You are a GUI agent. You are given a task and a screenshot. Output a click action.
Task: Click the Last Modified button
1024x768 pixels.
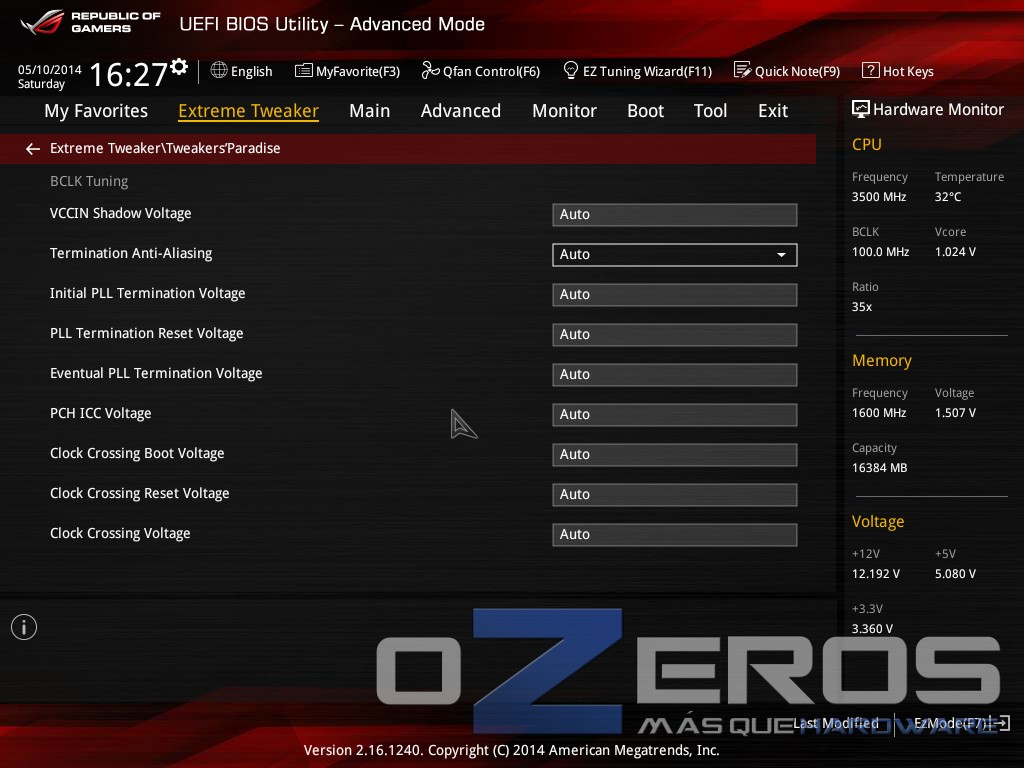pos(836,723)
